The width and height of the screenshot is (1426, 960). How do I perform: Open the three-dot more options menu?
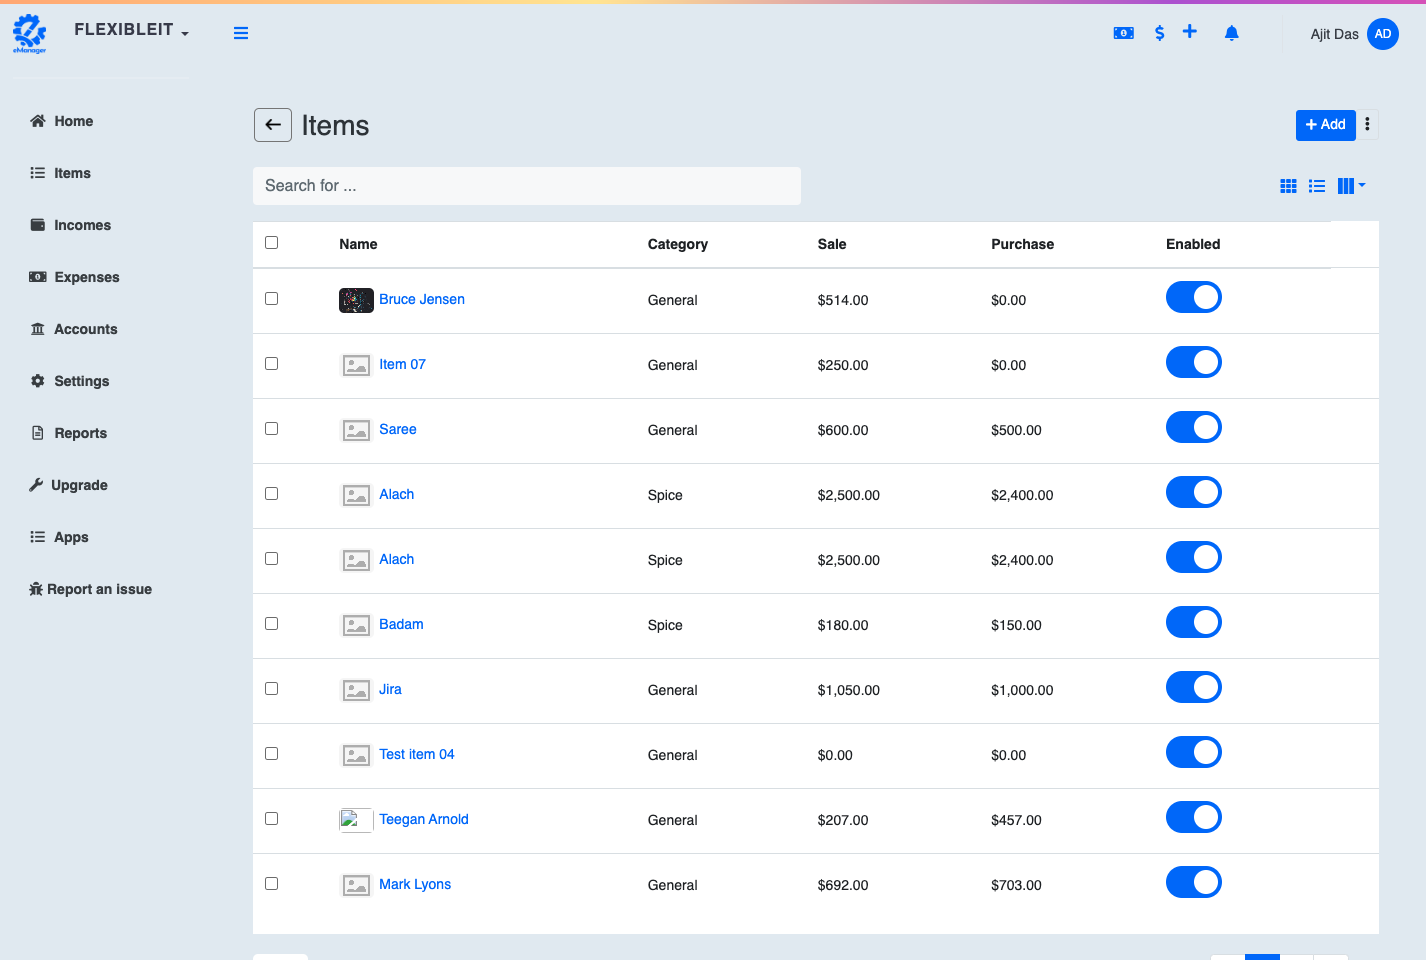click(x=1367, y=125)
